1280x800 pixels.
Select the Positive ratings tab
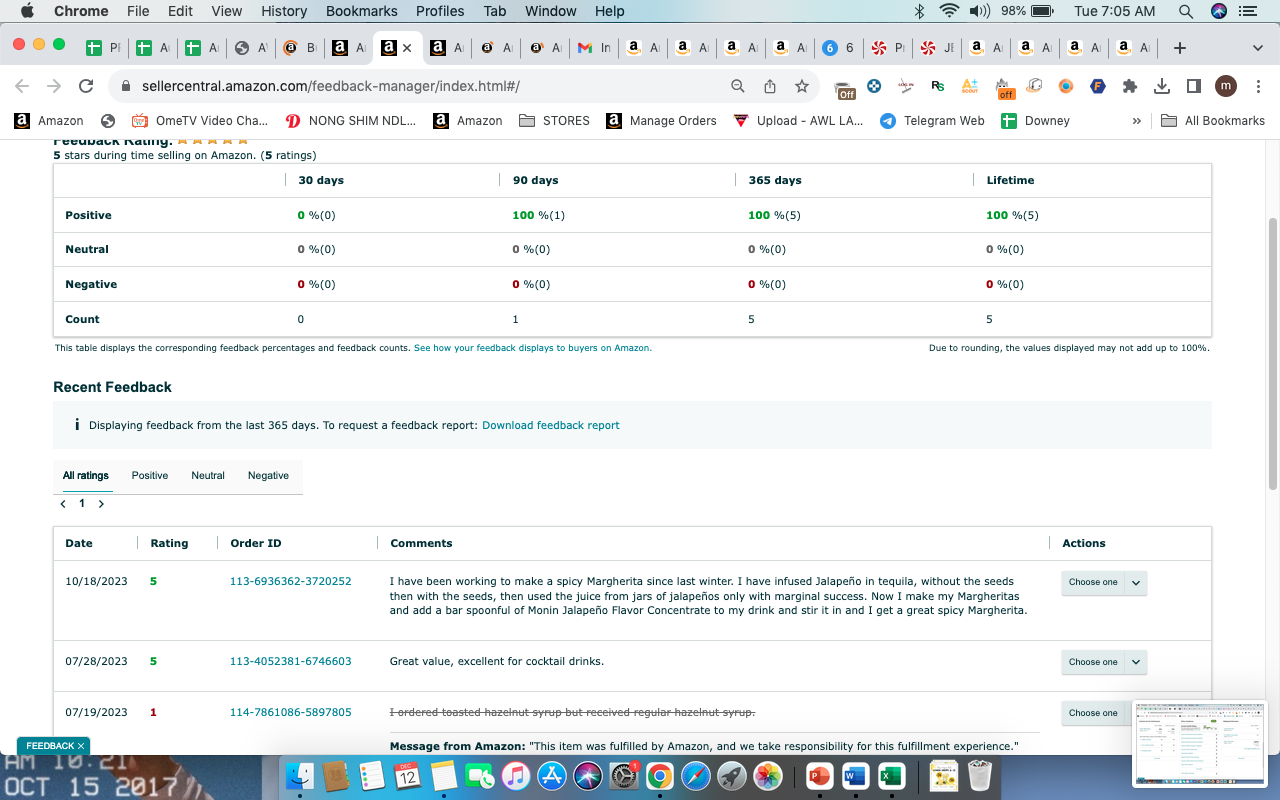point(150,476)
